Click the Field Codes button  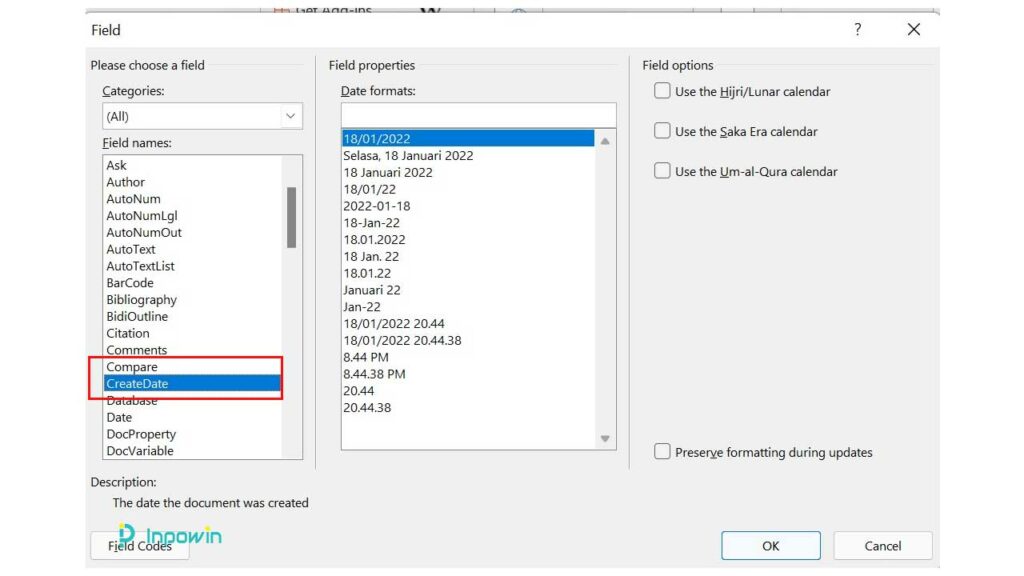(x=139, y=546)
